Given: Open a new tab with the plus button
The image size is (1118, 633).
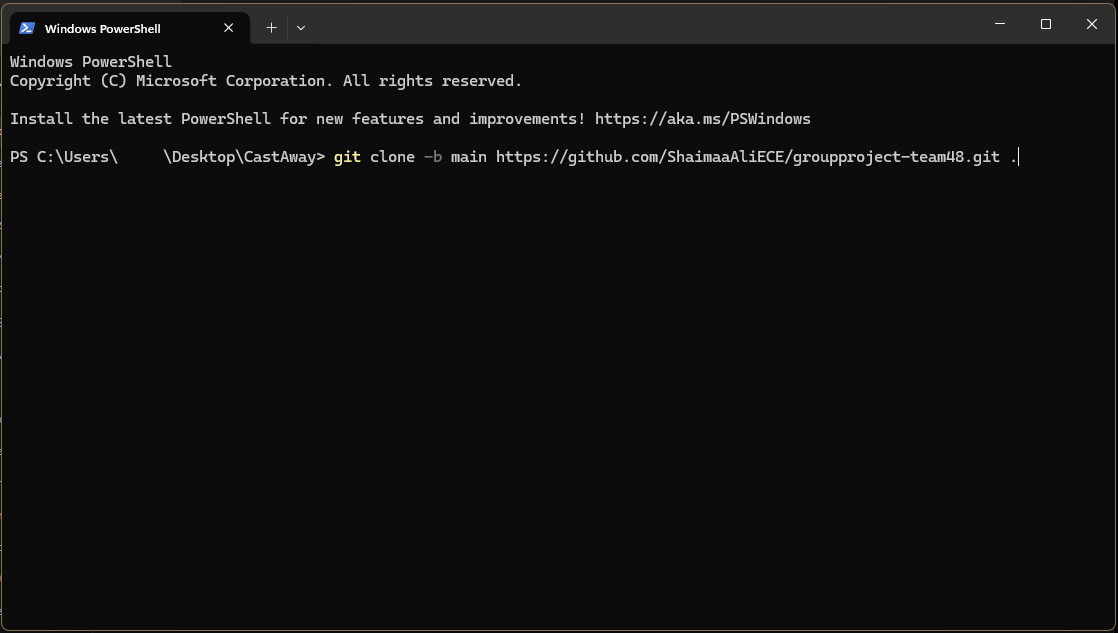Looking at the screenshot, I should pyautogui.click(x=271, y=28).
